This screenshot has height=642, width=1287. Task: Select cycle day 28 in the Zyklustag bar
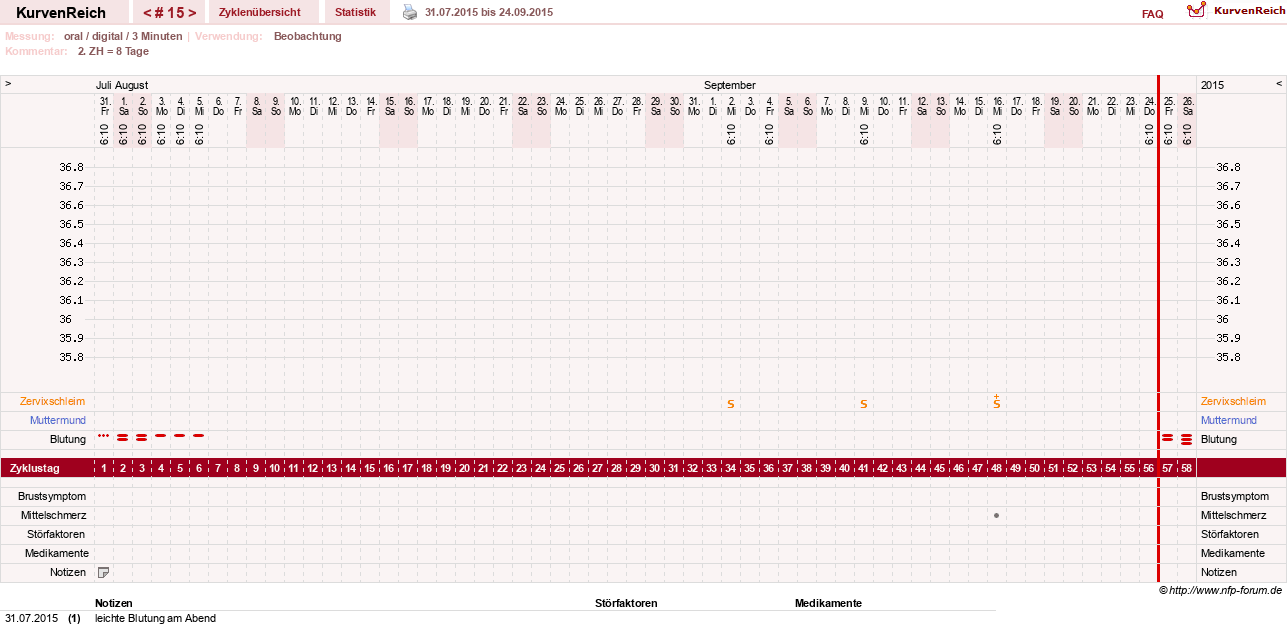pyautogui.click(x=617, y=468)
